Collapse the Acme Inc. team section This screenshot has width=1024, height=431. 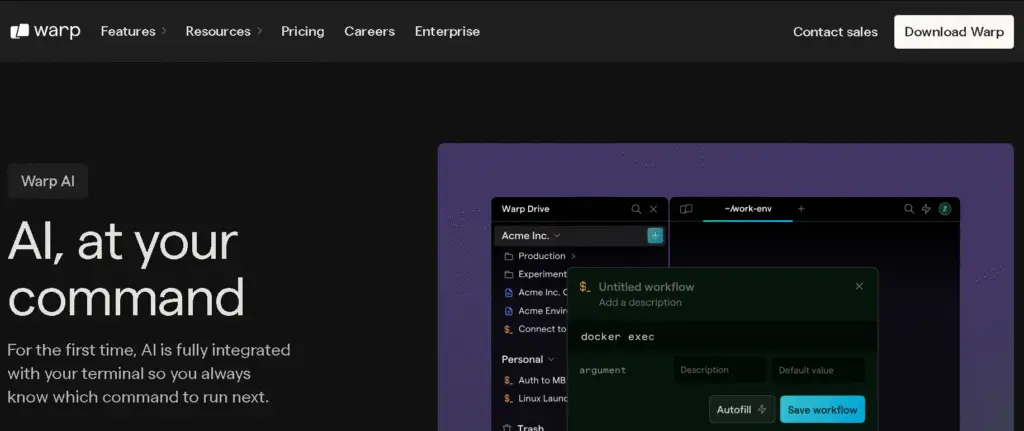click(x=557, y=236)
